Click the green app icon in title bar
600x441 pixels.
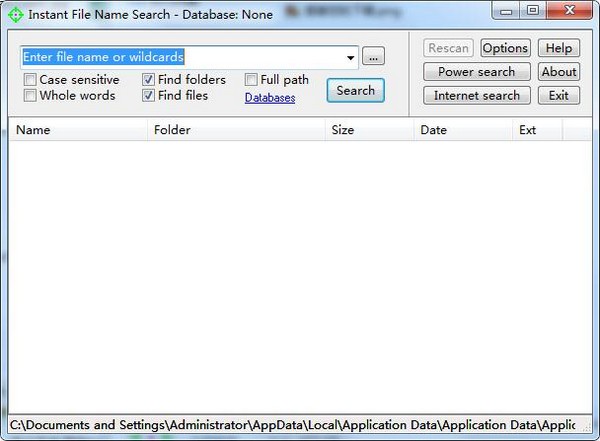point(15,15)
